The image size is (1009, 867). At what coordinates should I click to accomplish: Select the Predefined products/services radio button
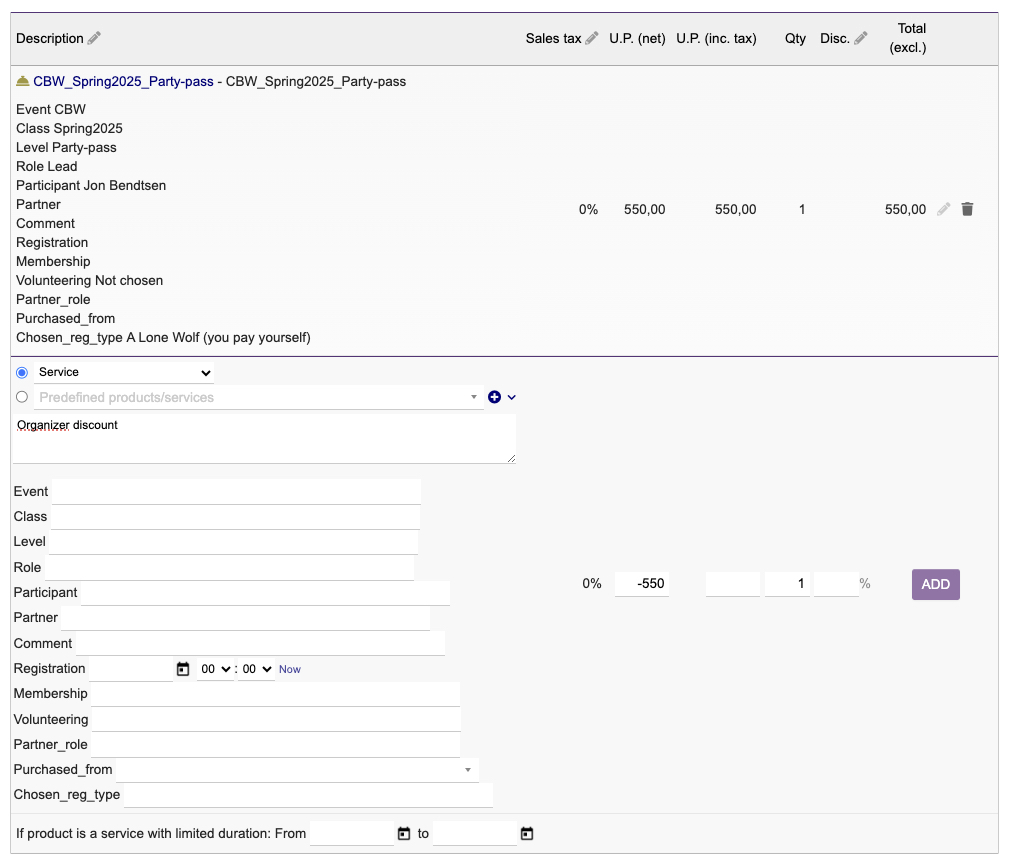22,397
